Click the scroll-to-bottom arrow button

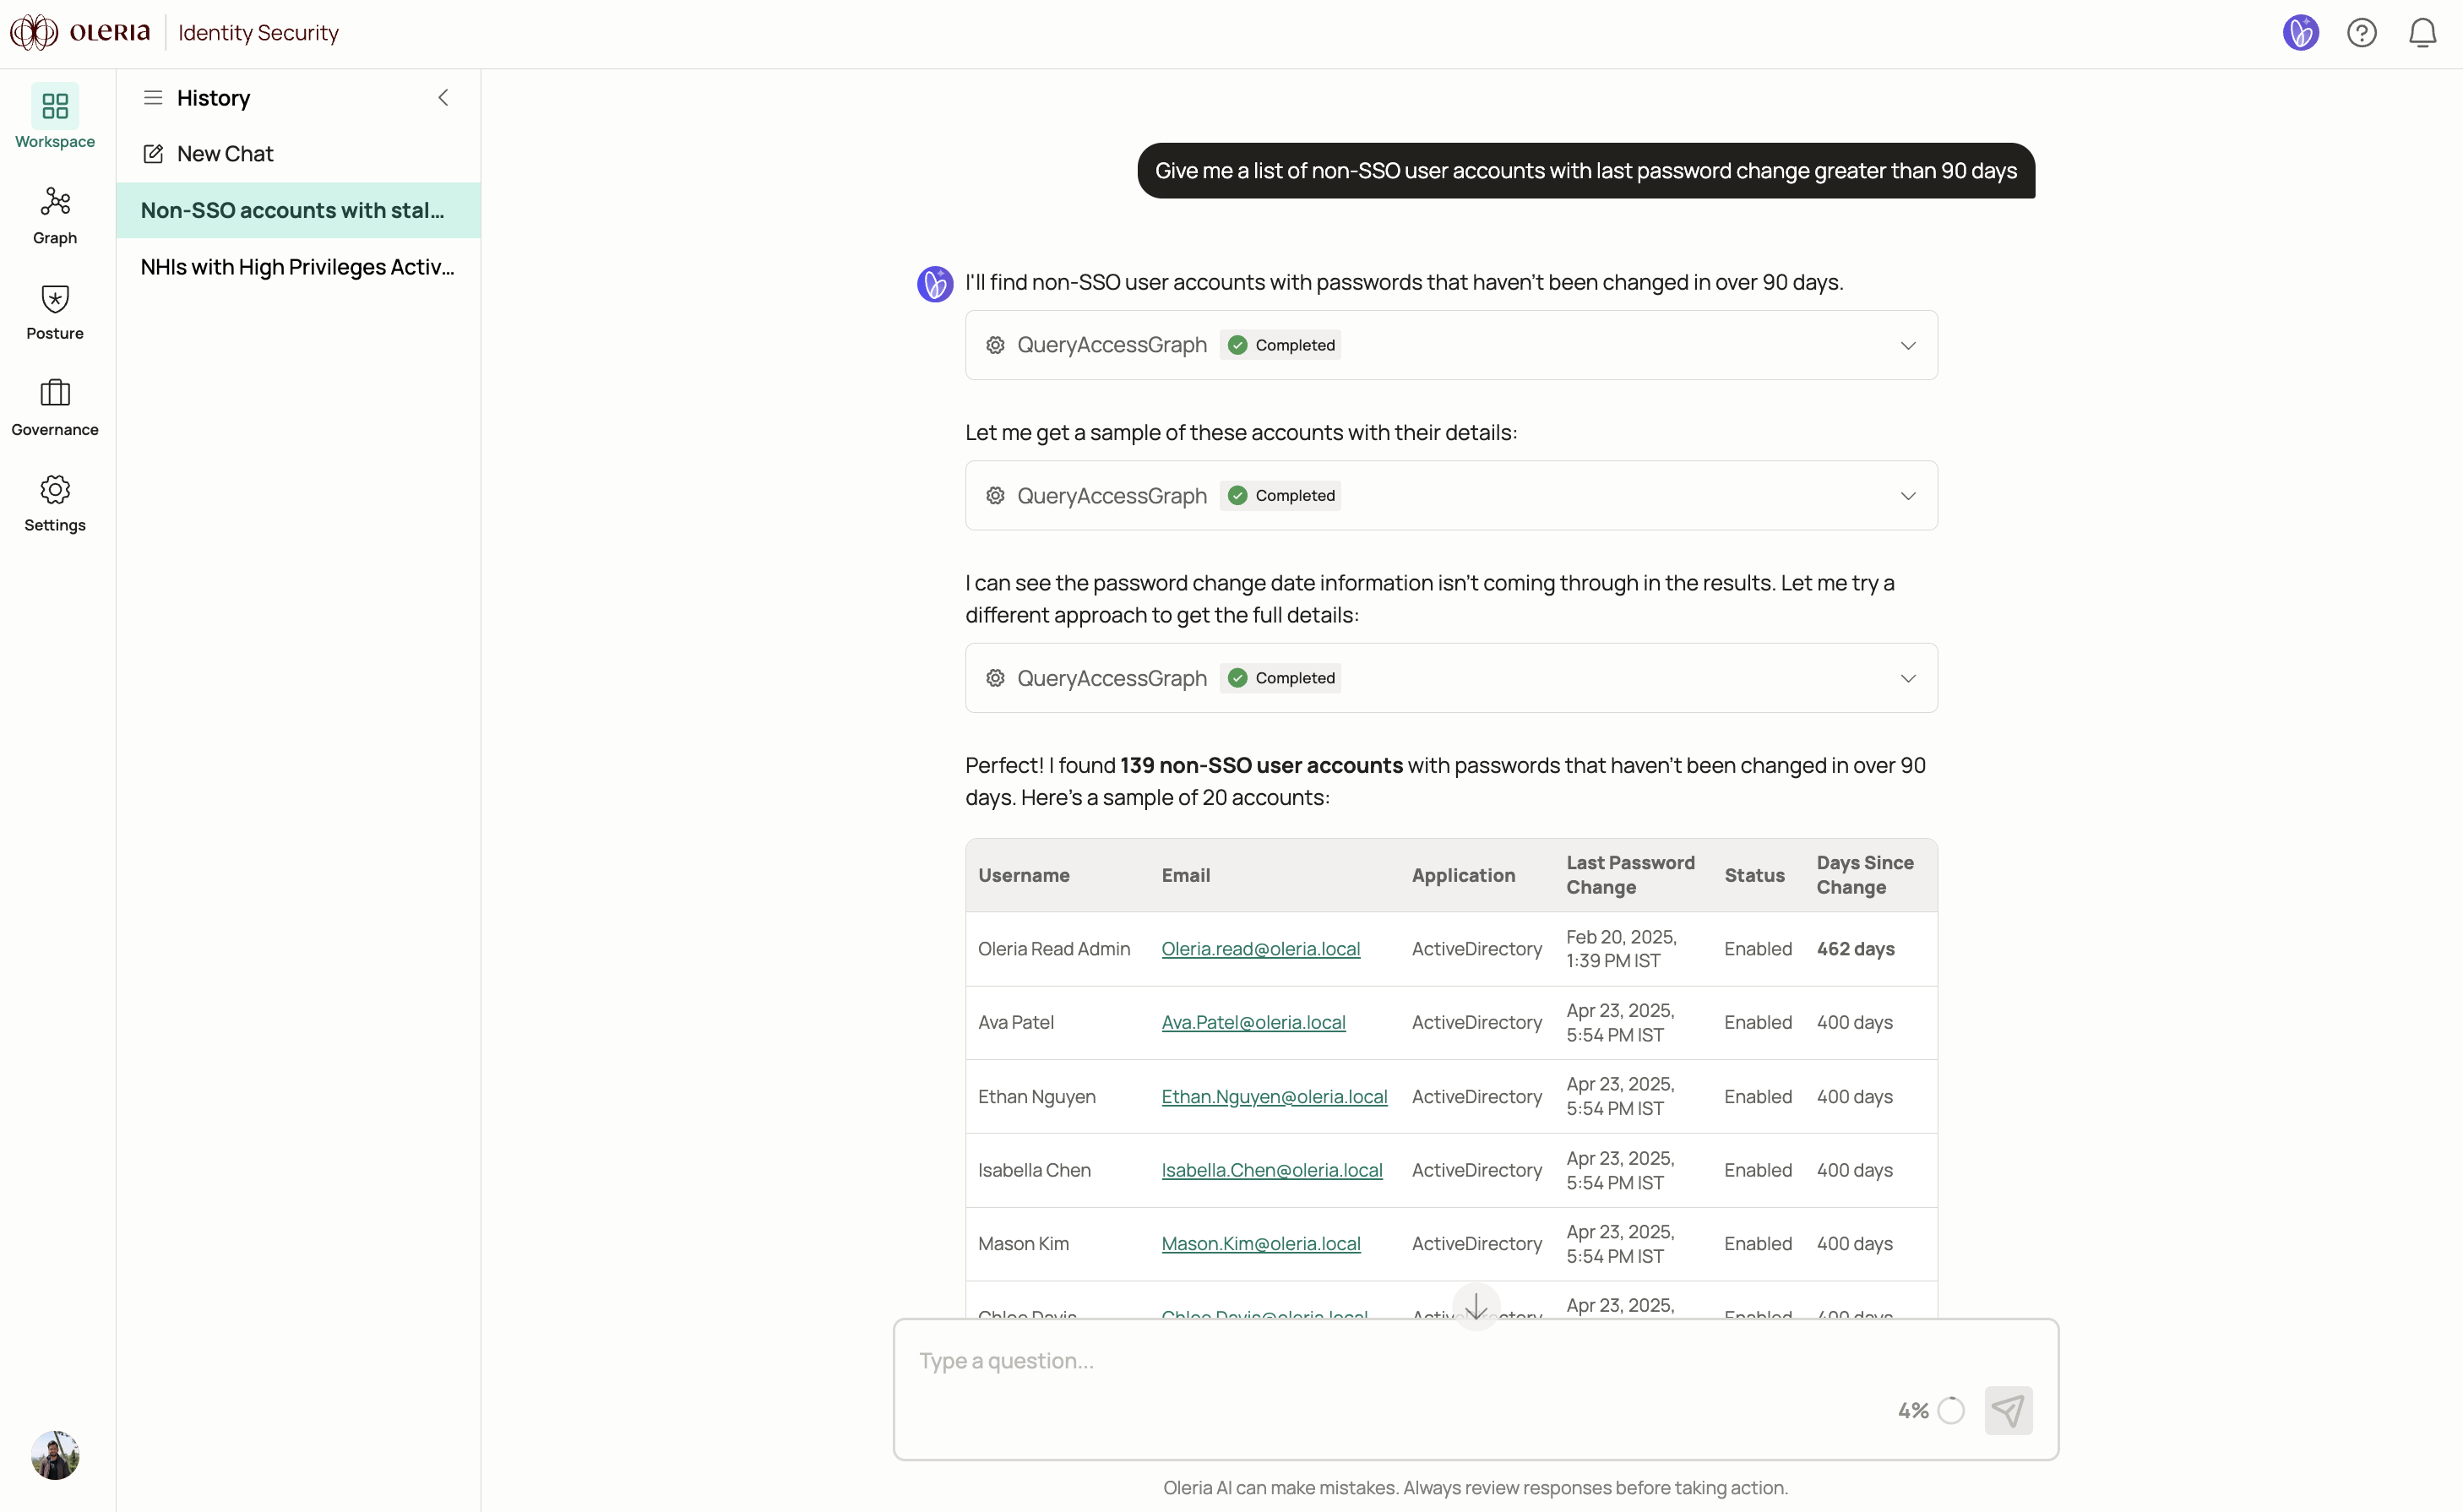[1476, 1306]
